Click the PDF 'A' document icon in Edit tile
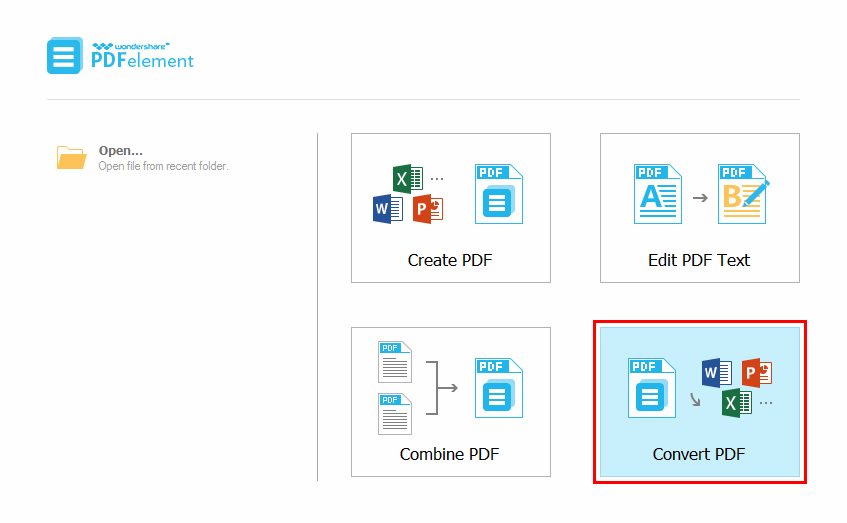This screenshot has height=523, width=847. pyautogui.click(x=657, y=194)
